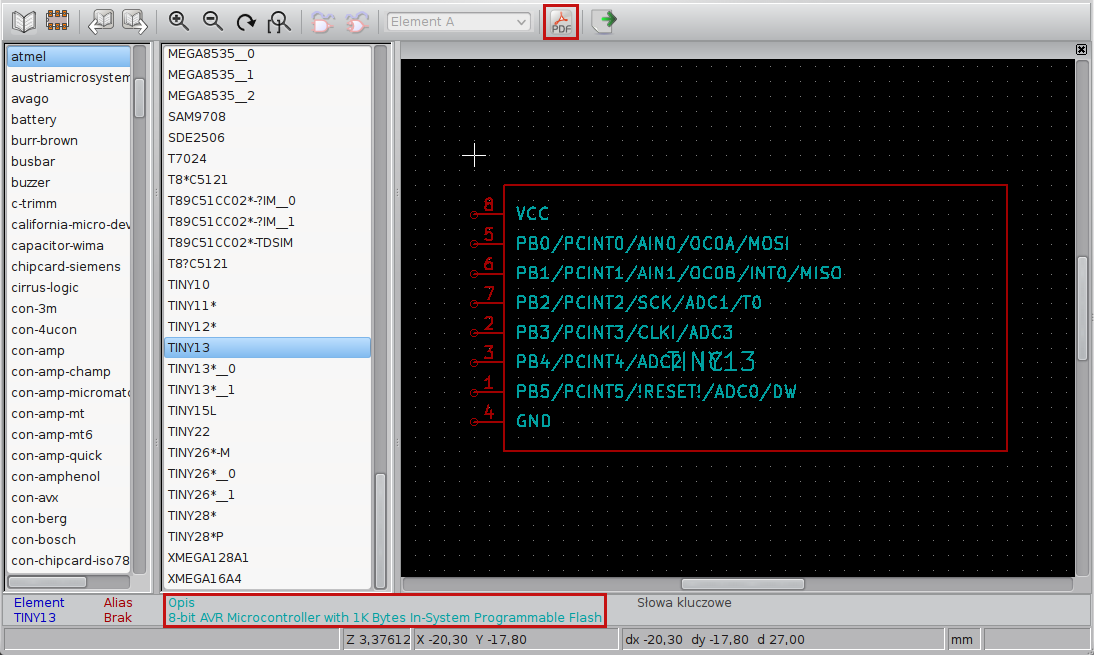Click the select library book icon
This screenshot has height=655, width=1094.
tap(24, 22)
